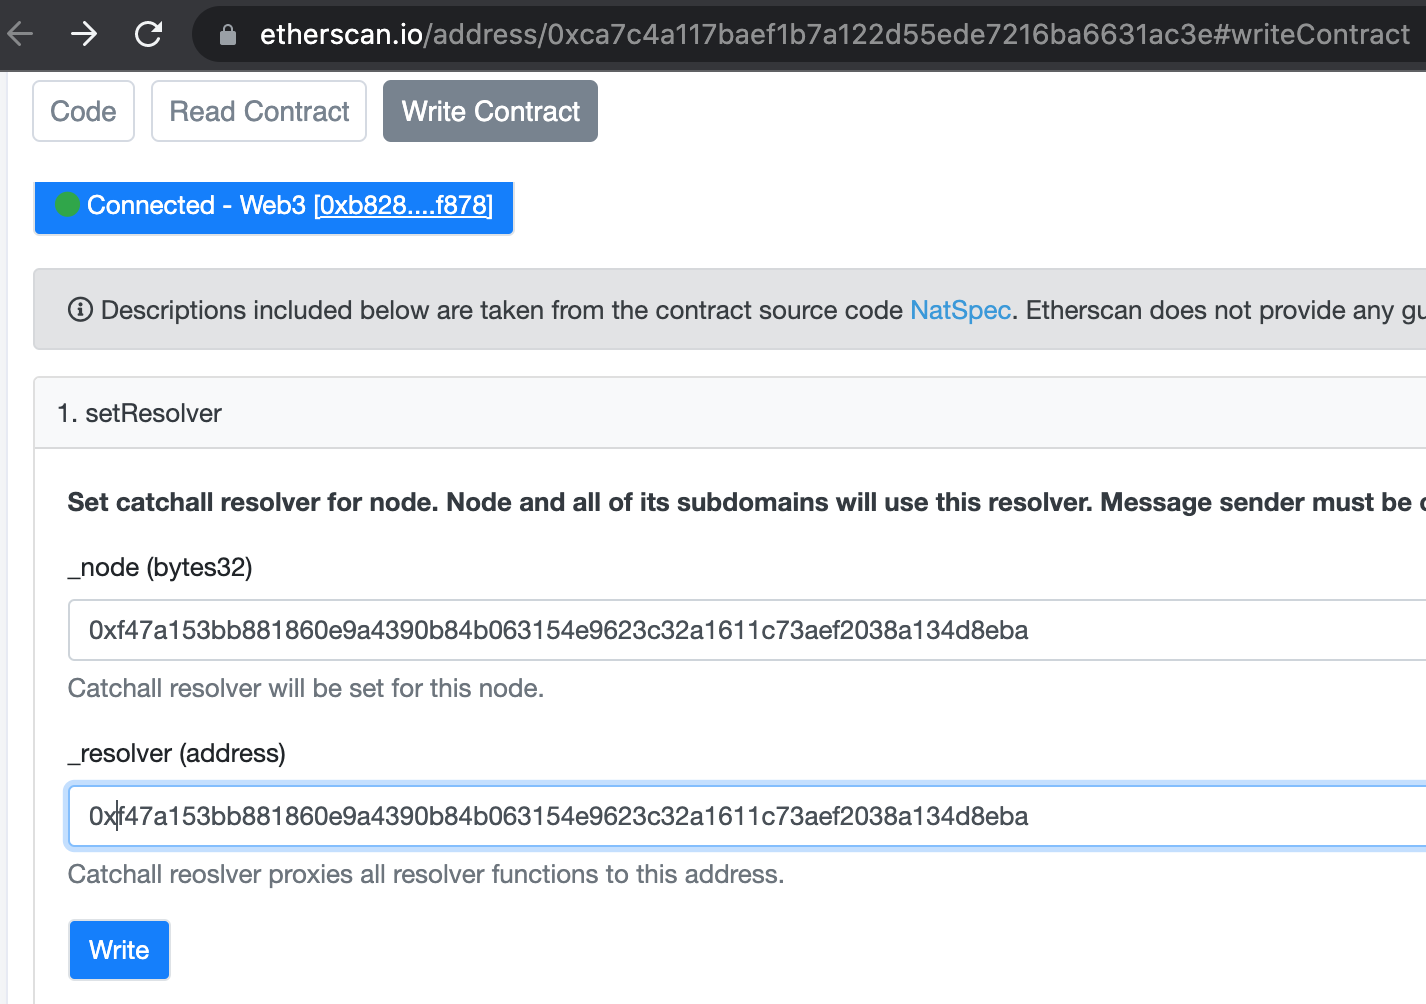This screenshot has height=1004, width=1426.
Task: Switch to the Read Contract tab
Action: pyautogui.click(x=258, y=111)
